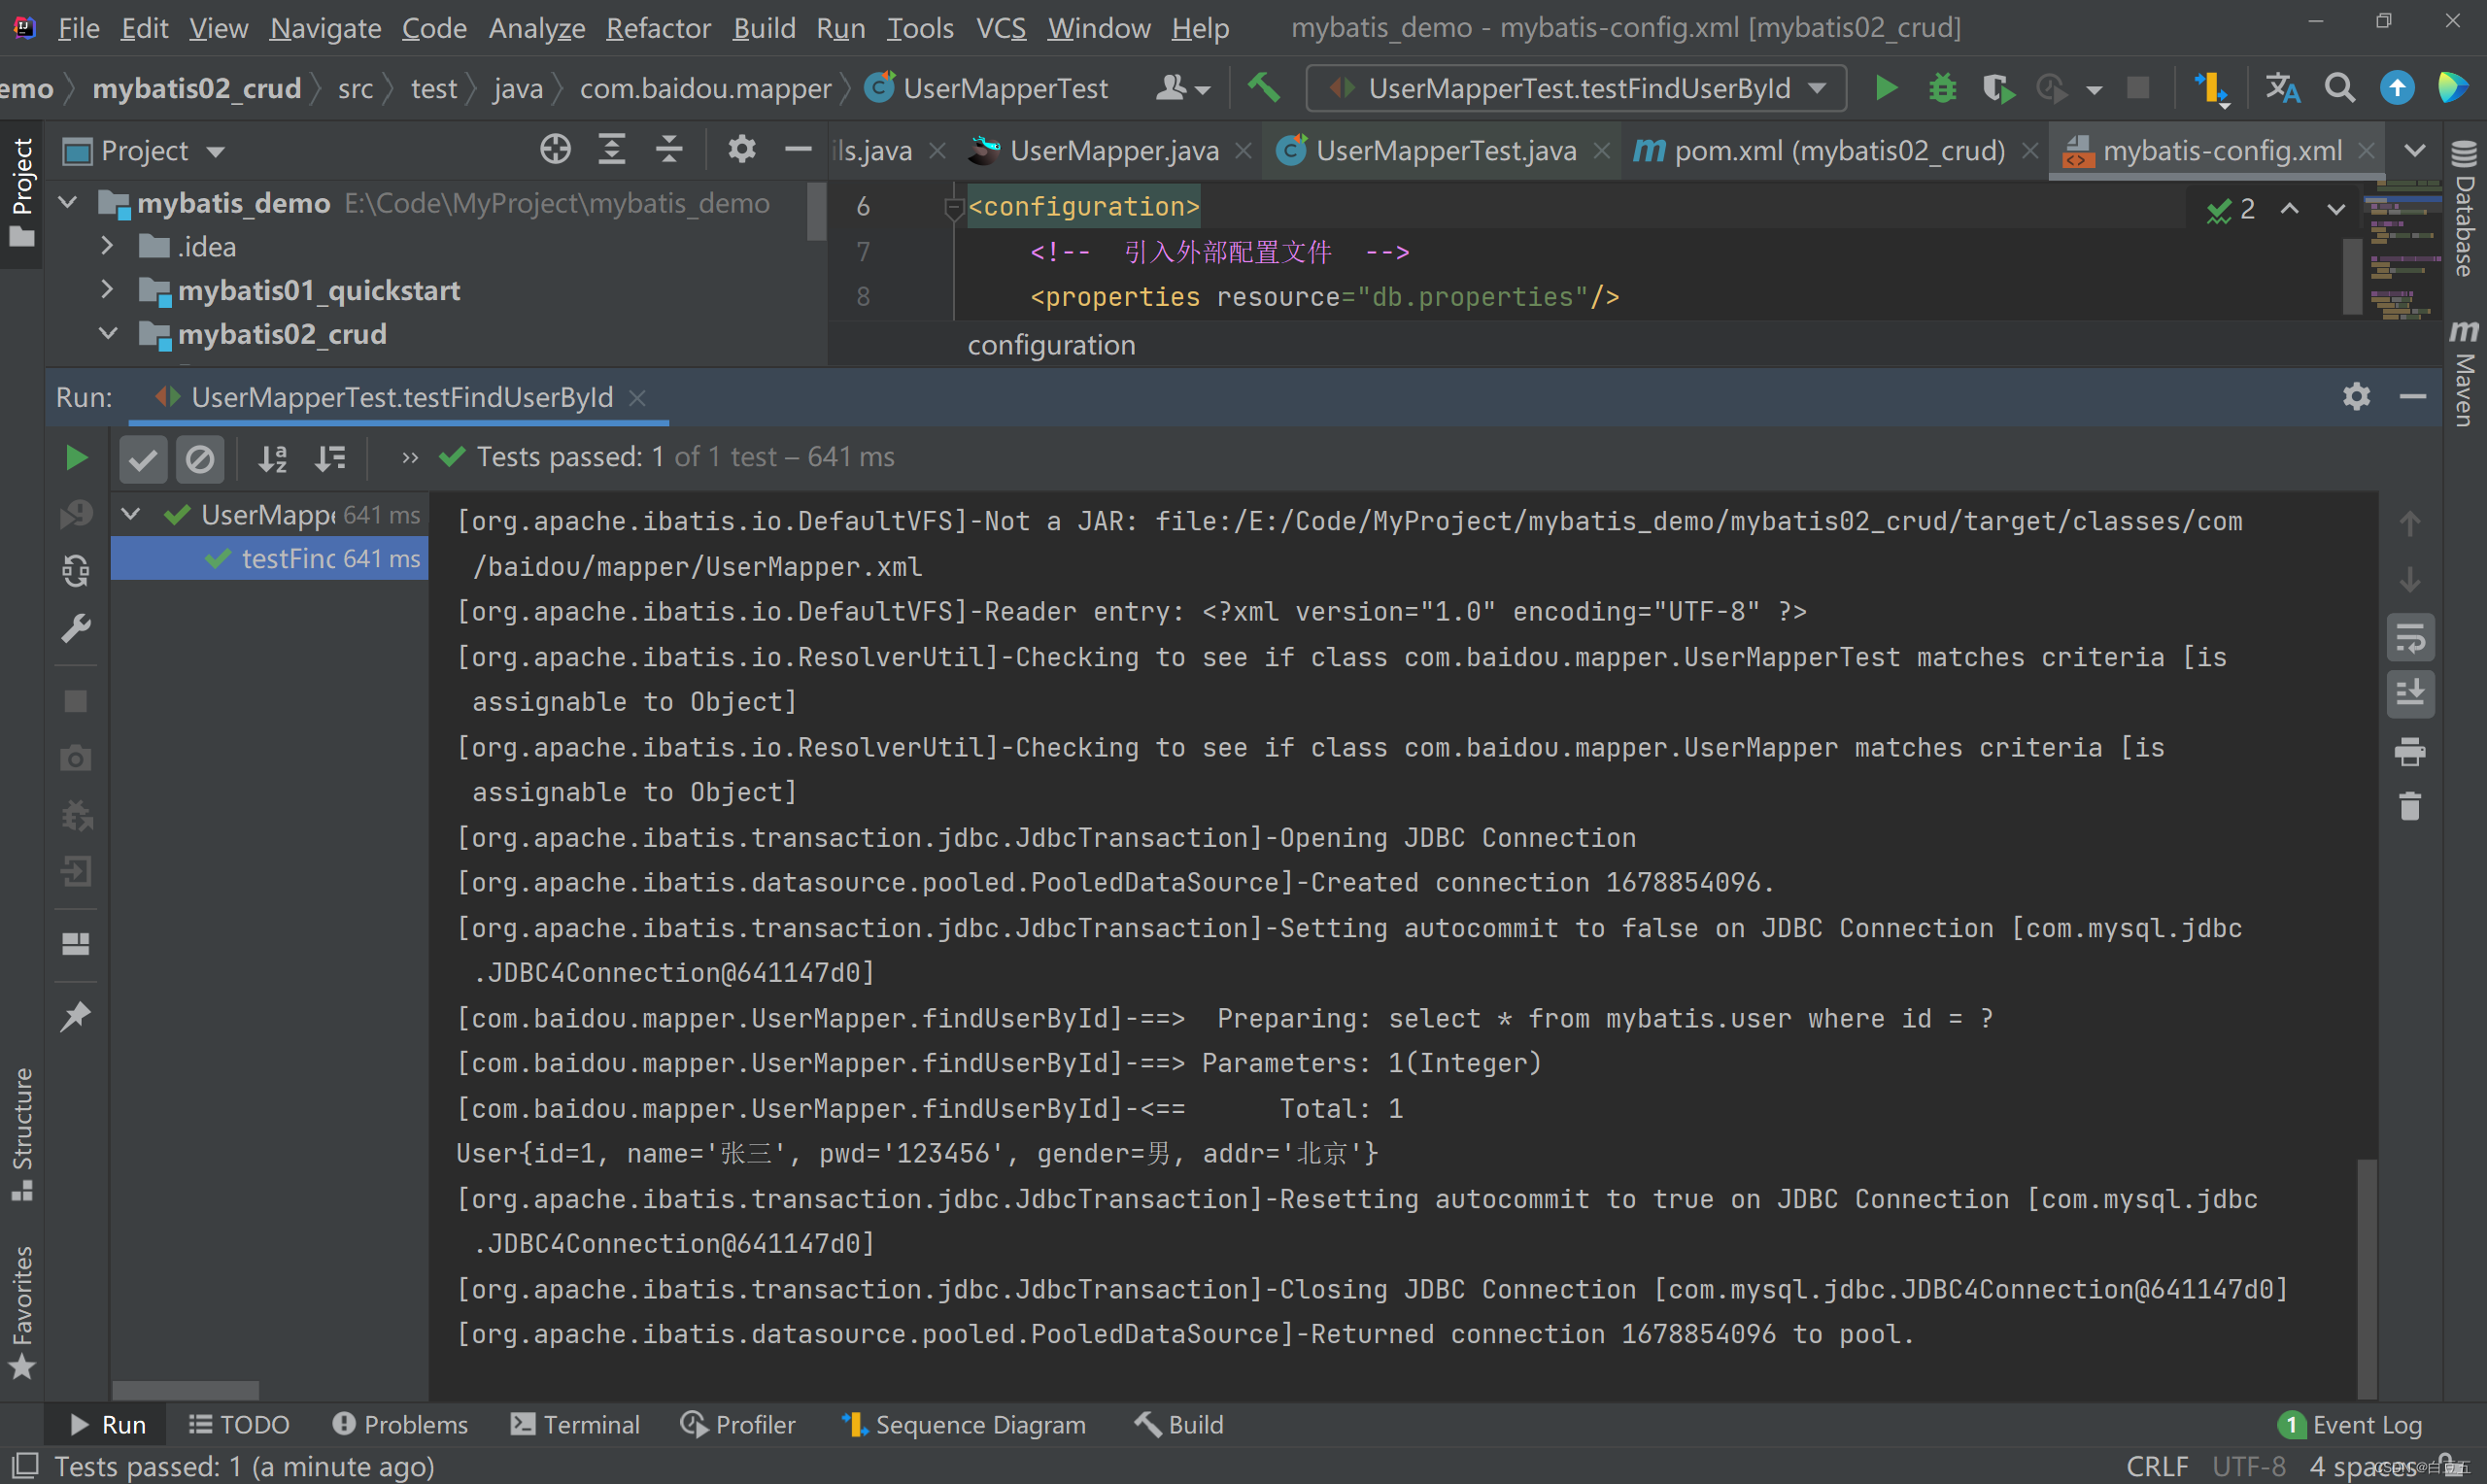
Task: Click the Search Everywhere magnifier icon
Action: pos(2339,88)
